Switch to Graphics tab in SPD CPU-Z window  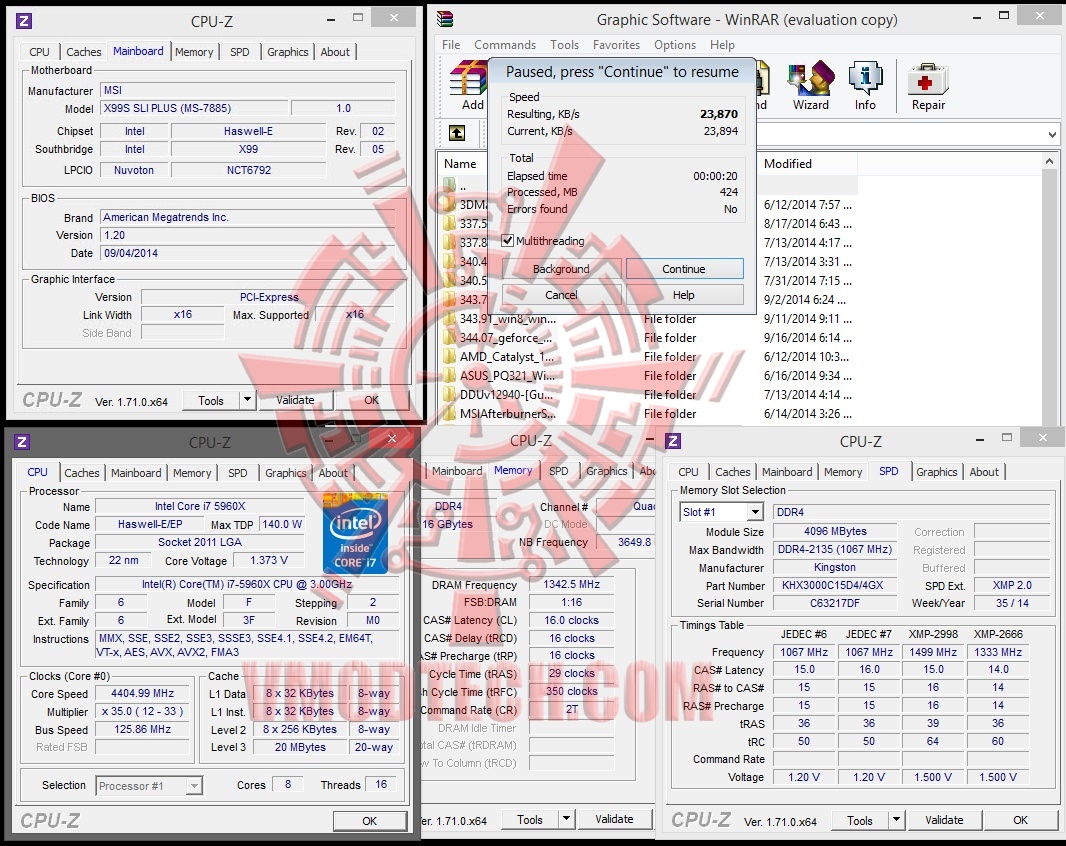(x=936, y=472)
